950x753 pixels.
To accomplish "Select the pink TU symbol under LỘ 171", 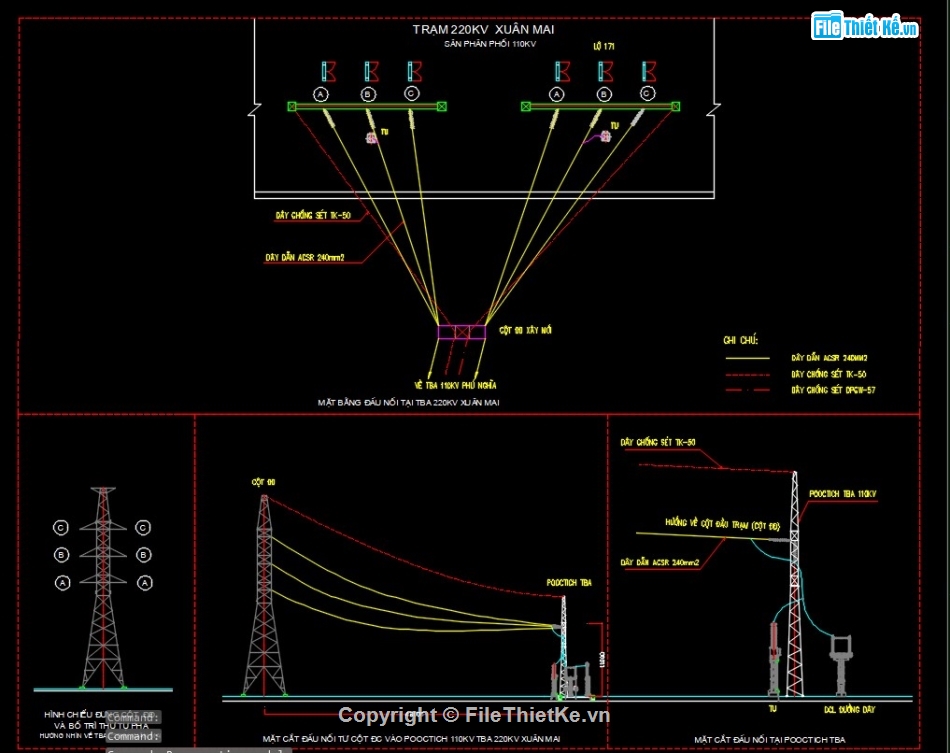I will (605, 138).
